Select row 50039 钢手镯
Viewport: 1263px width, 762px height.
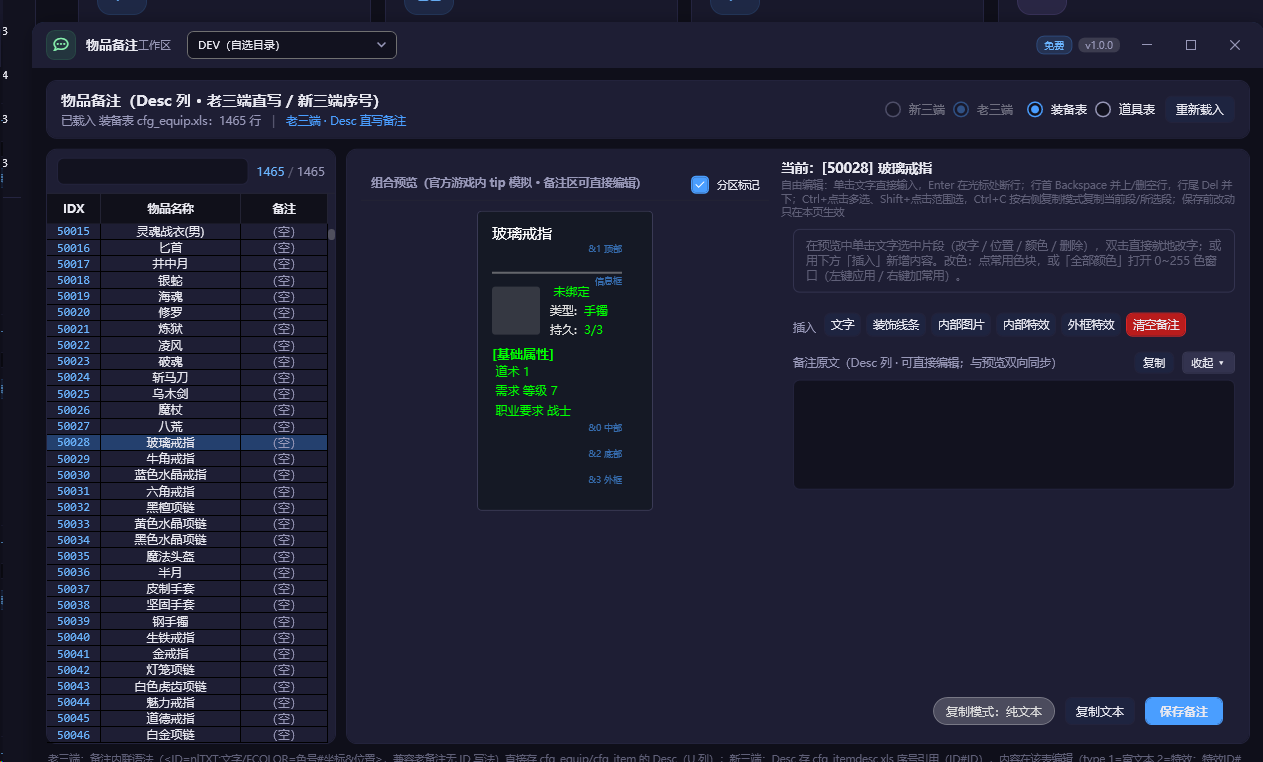pos(187,621)
